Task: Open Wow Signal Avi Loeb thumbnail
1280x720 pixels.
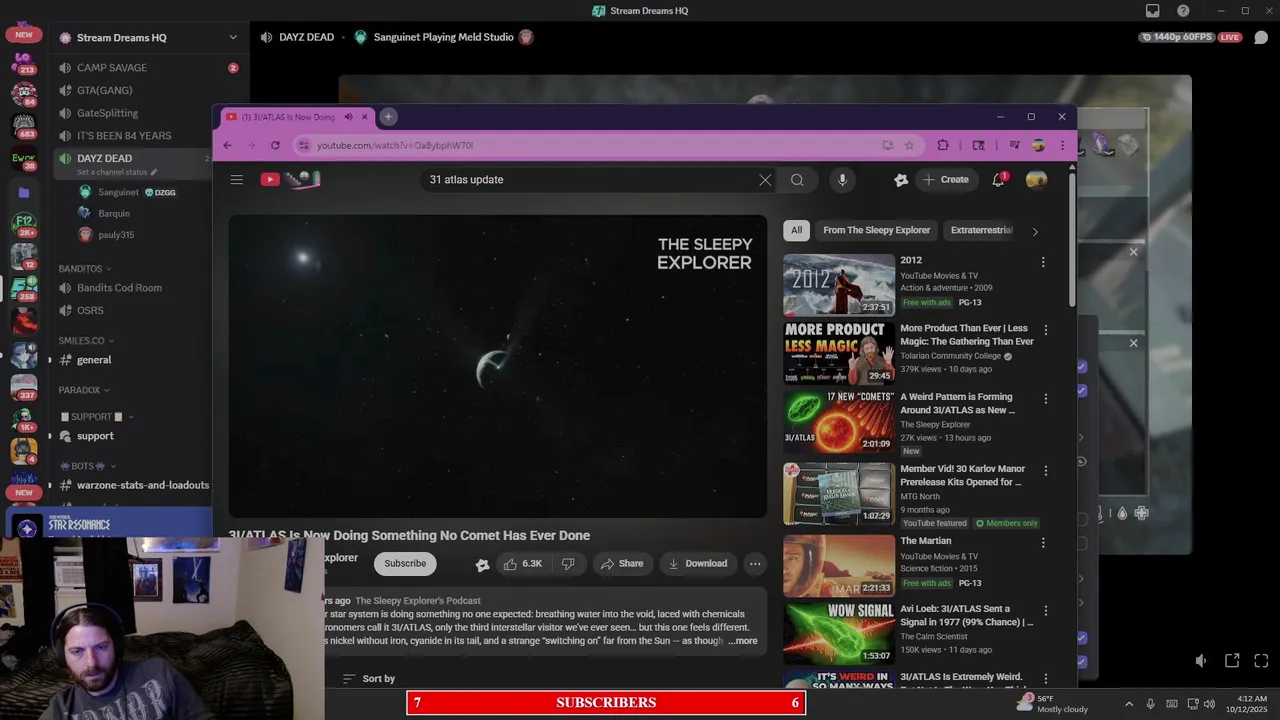Action: click(839, 634)
